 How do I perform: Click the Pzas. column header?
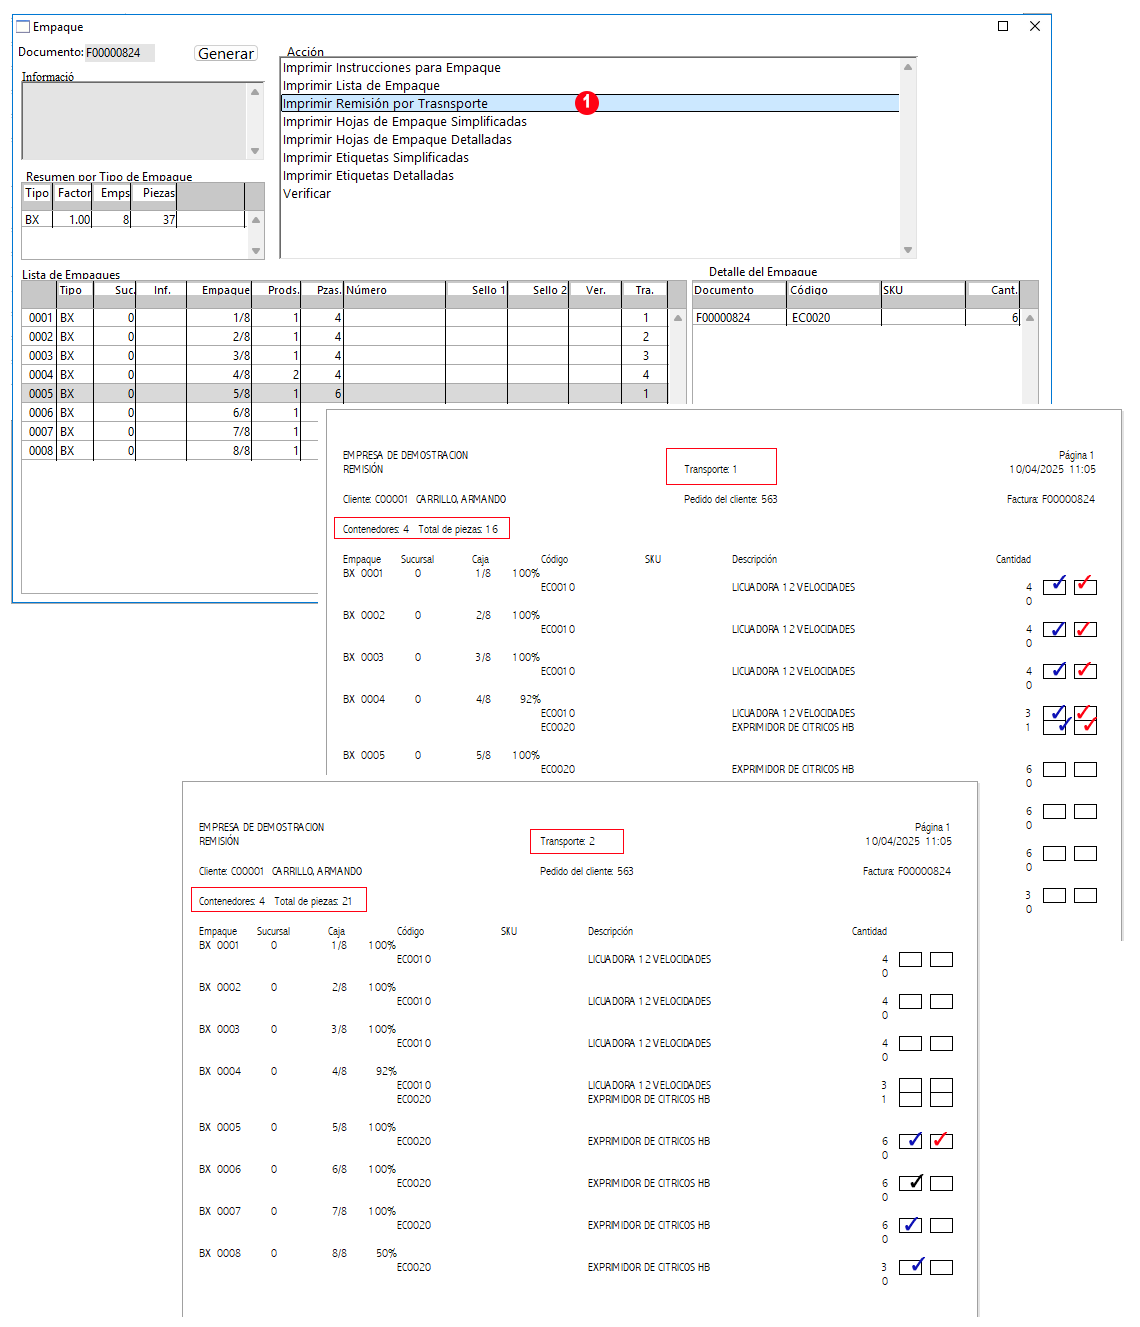pos(322,290)
